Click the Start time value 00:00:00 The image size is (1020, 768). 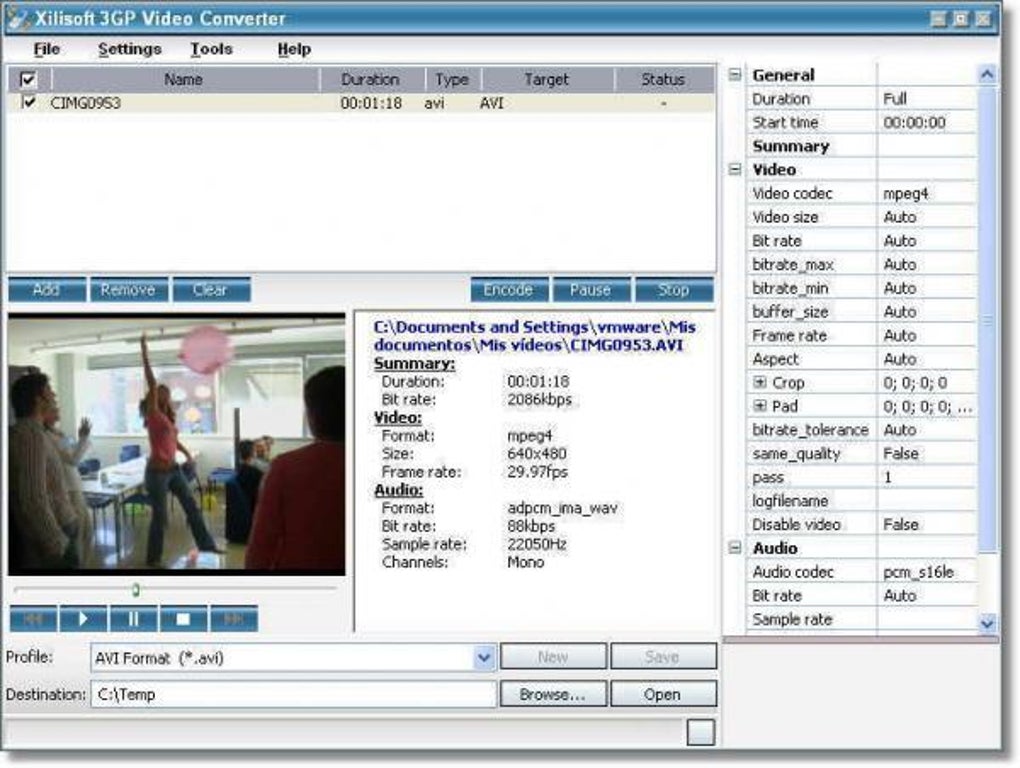point(926,122)
